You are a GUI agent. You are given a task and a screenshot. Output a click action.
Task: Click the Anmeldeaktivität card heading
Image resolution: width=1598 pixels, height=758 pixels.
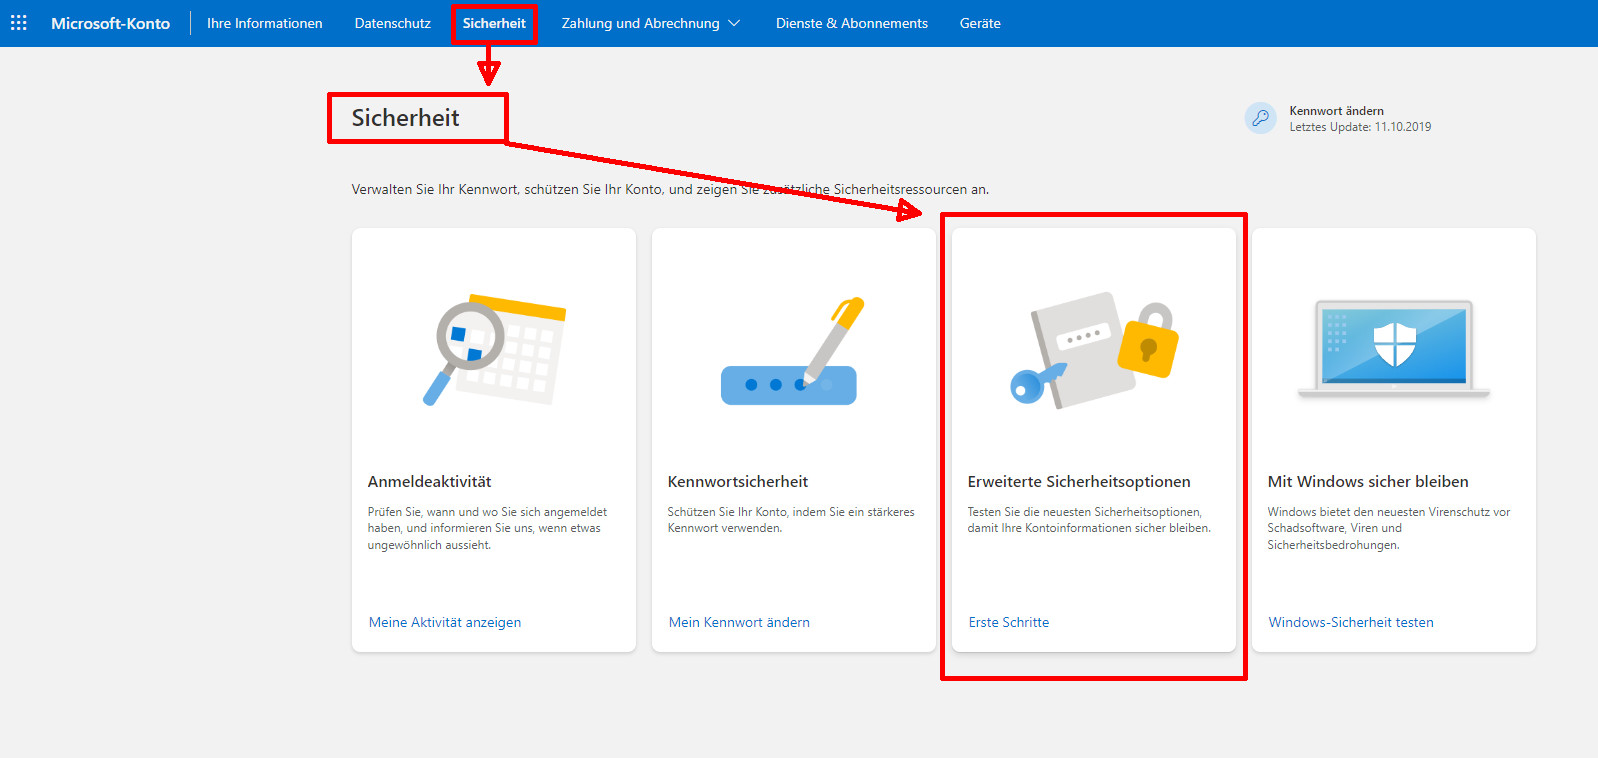click(429, 482)
